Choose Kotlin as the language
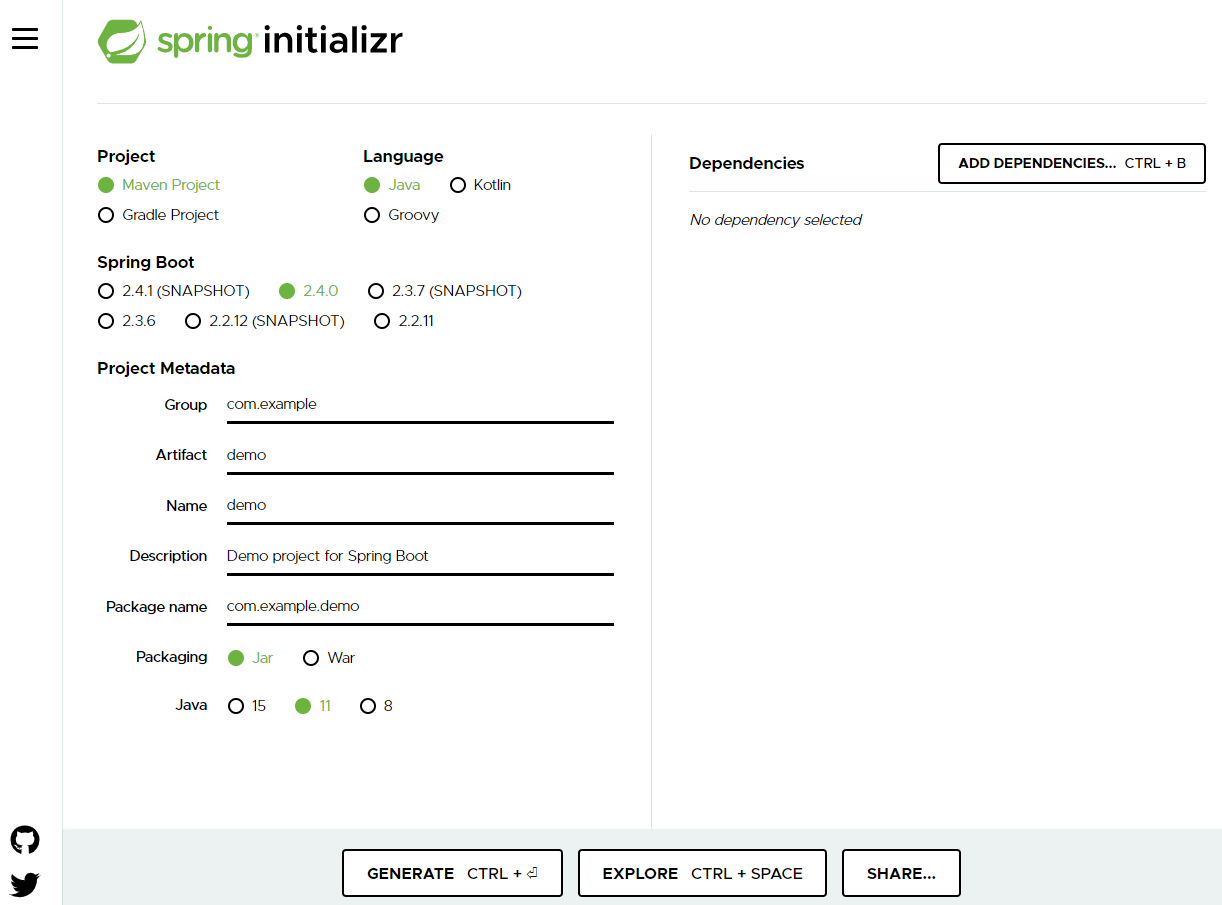This screenshot has height=905, width=1222. point(481,185)
